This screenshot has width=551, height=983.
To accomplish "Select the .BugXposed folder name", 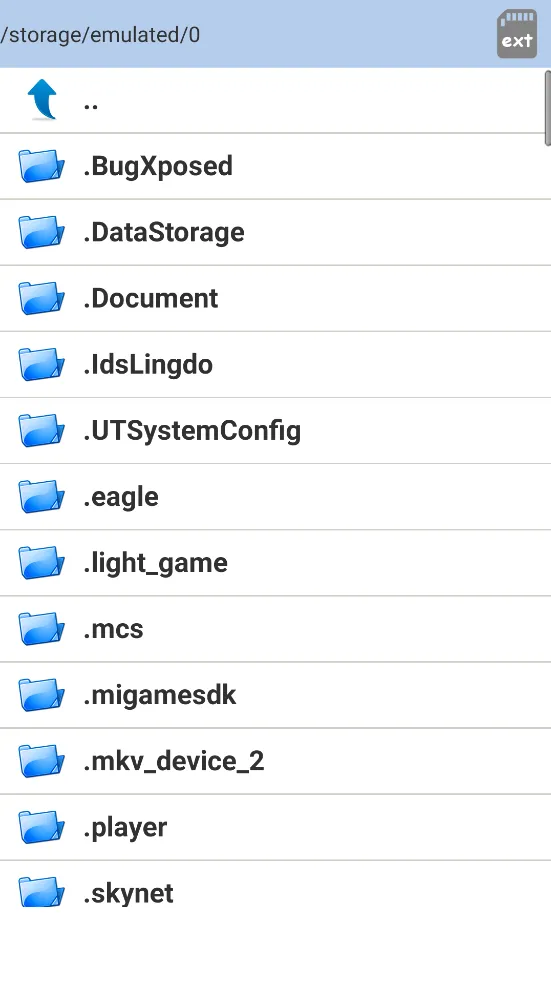I will point(158,166).
